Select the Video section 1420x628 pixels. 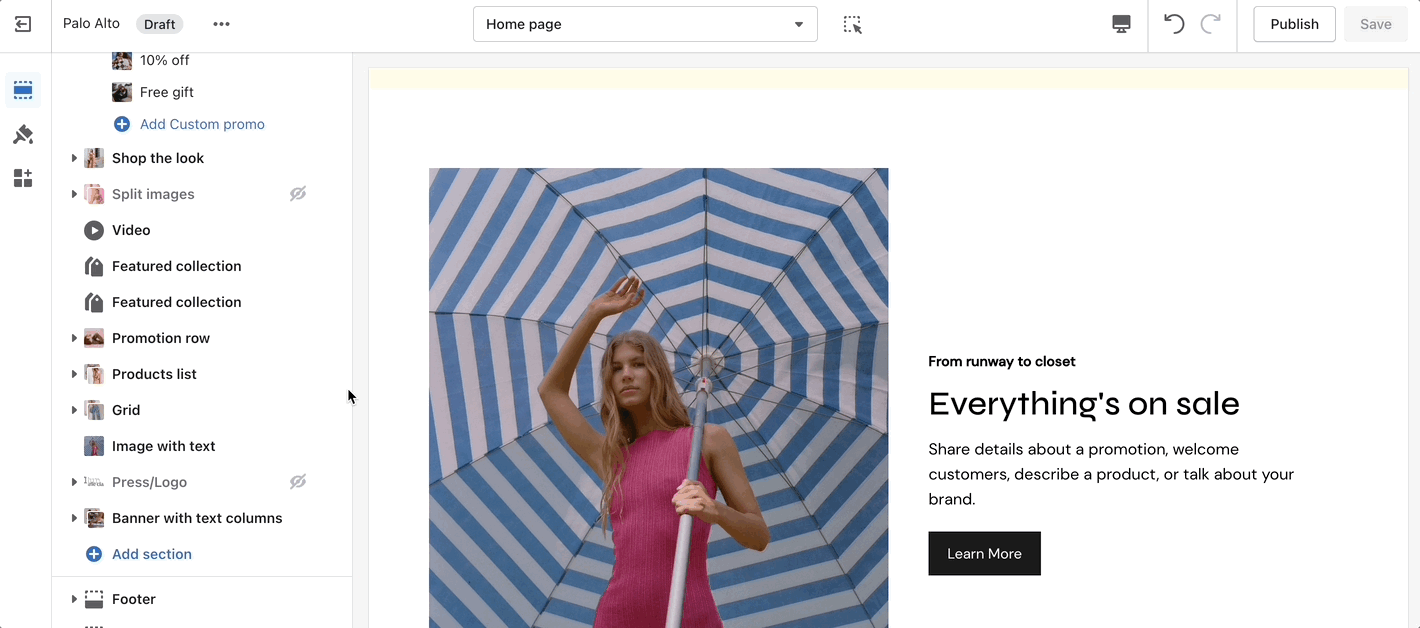coord(131,230)
